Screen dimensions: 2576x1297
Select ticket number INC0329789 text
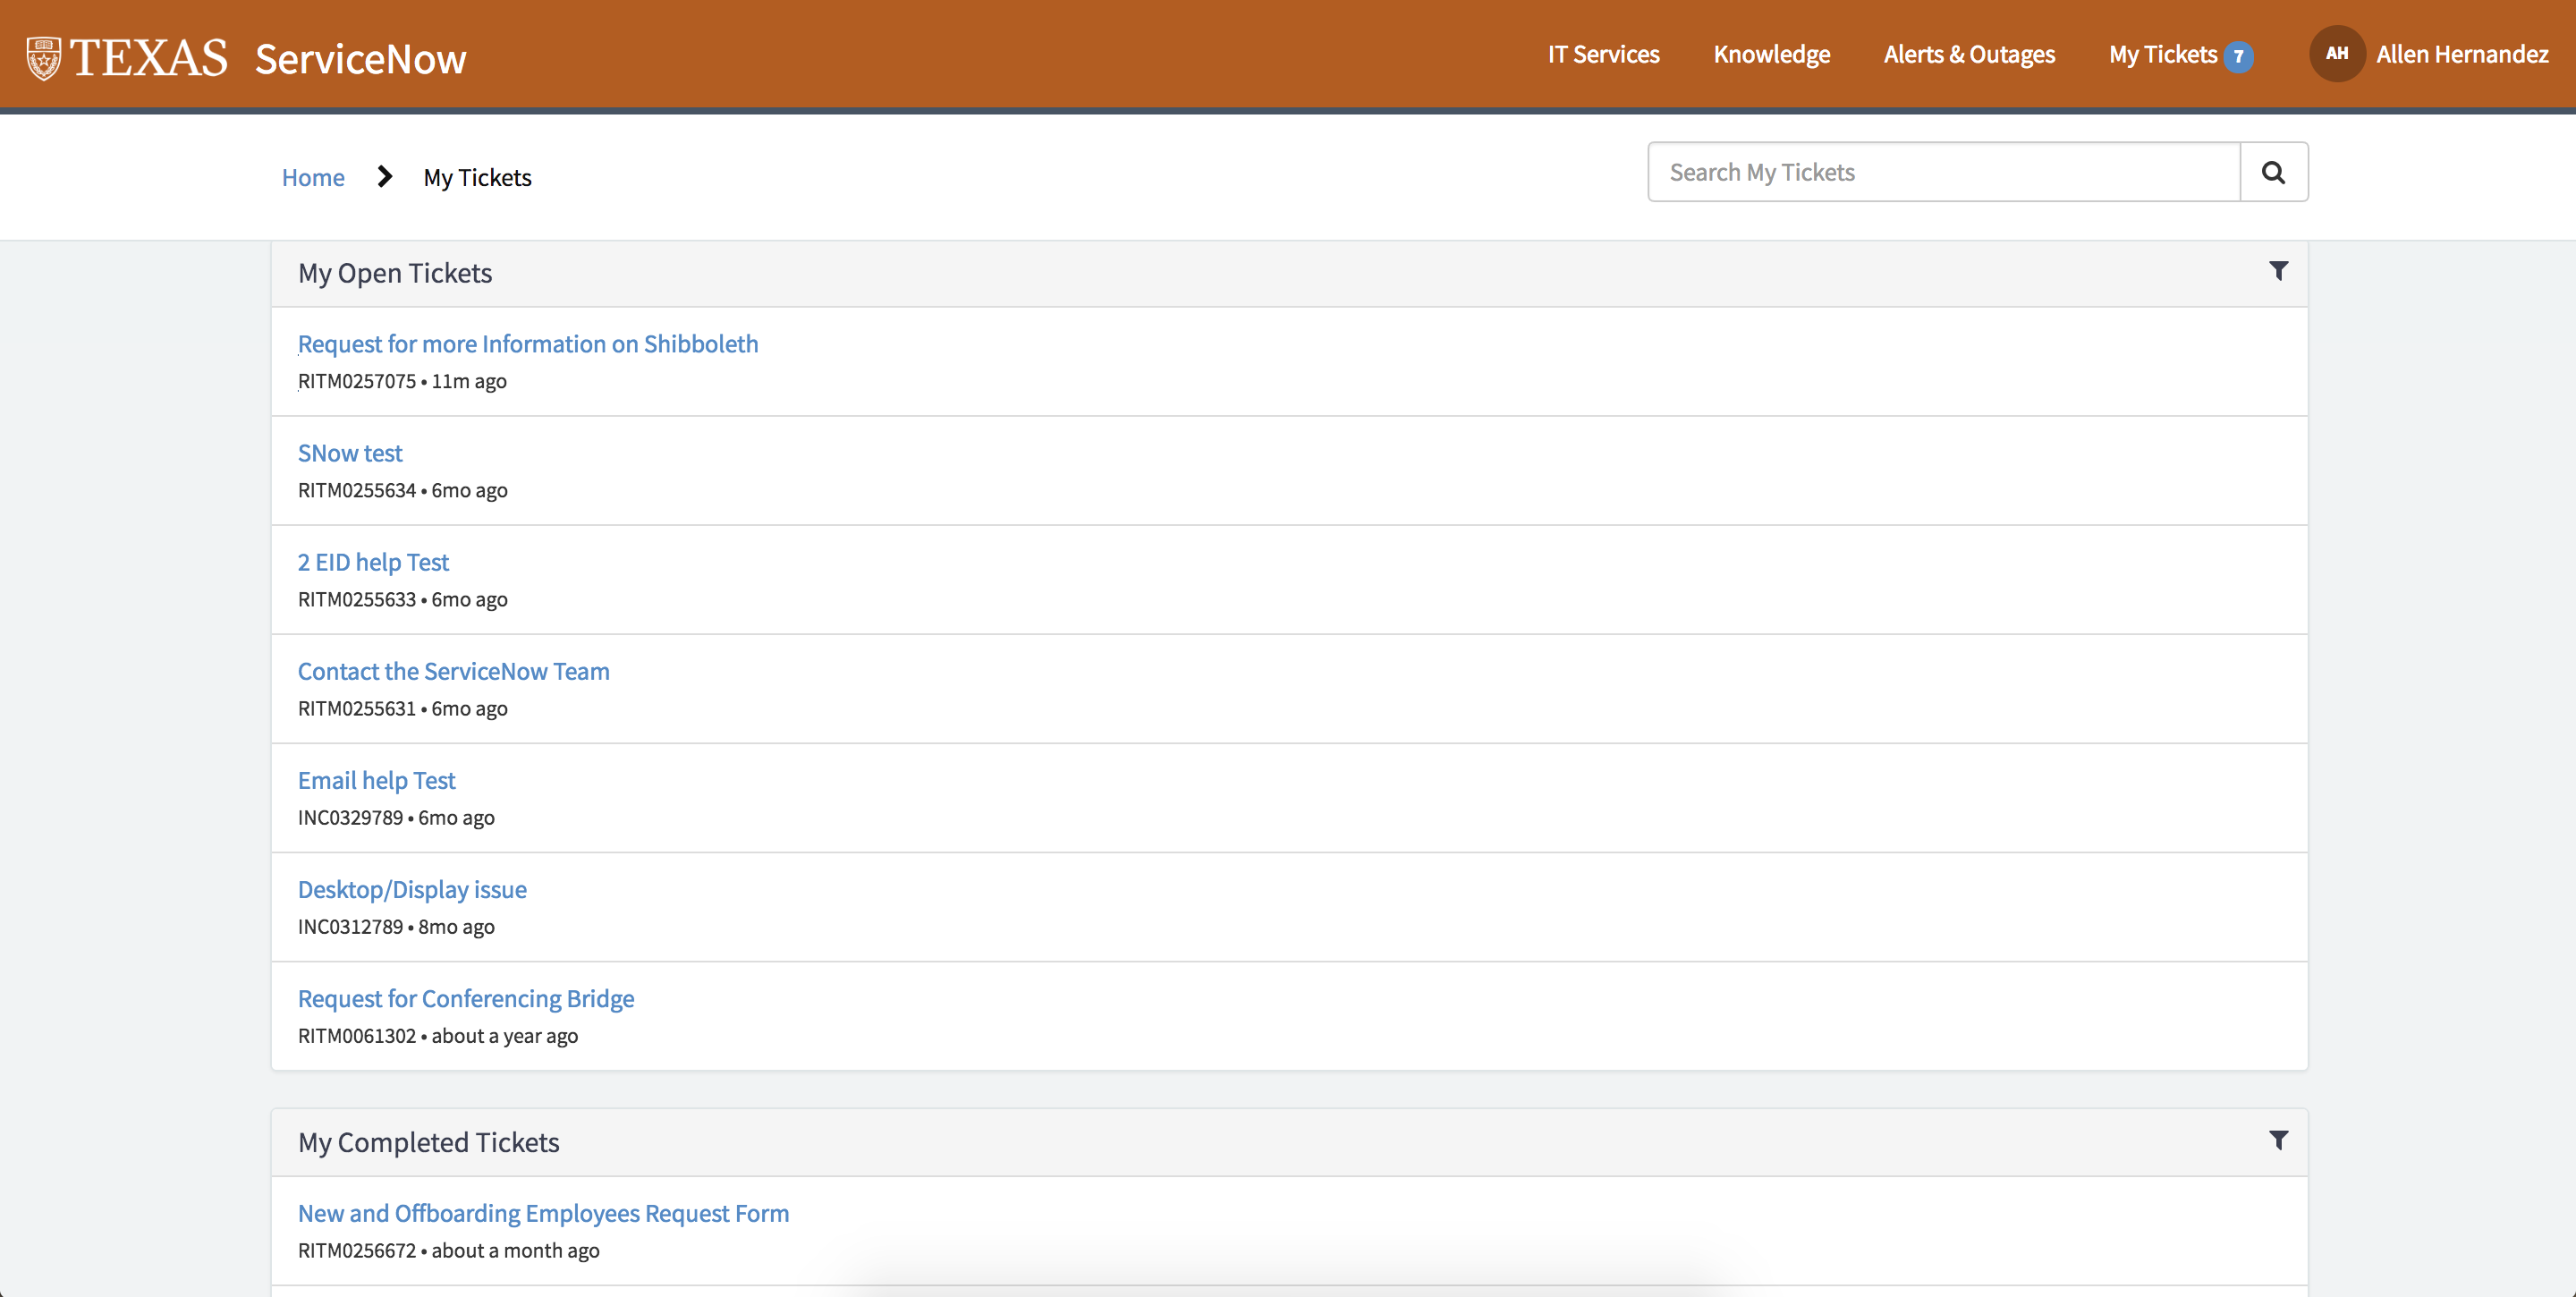coord(350,817)
